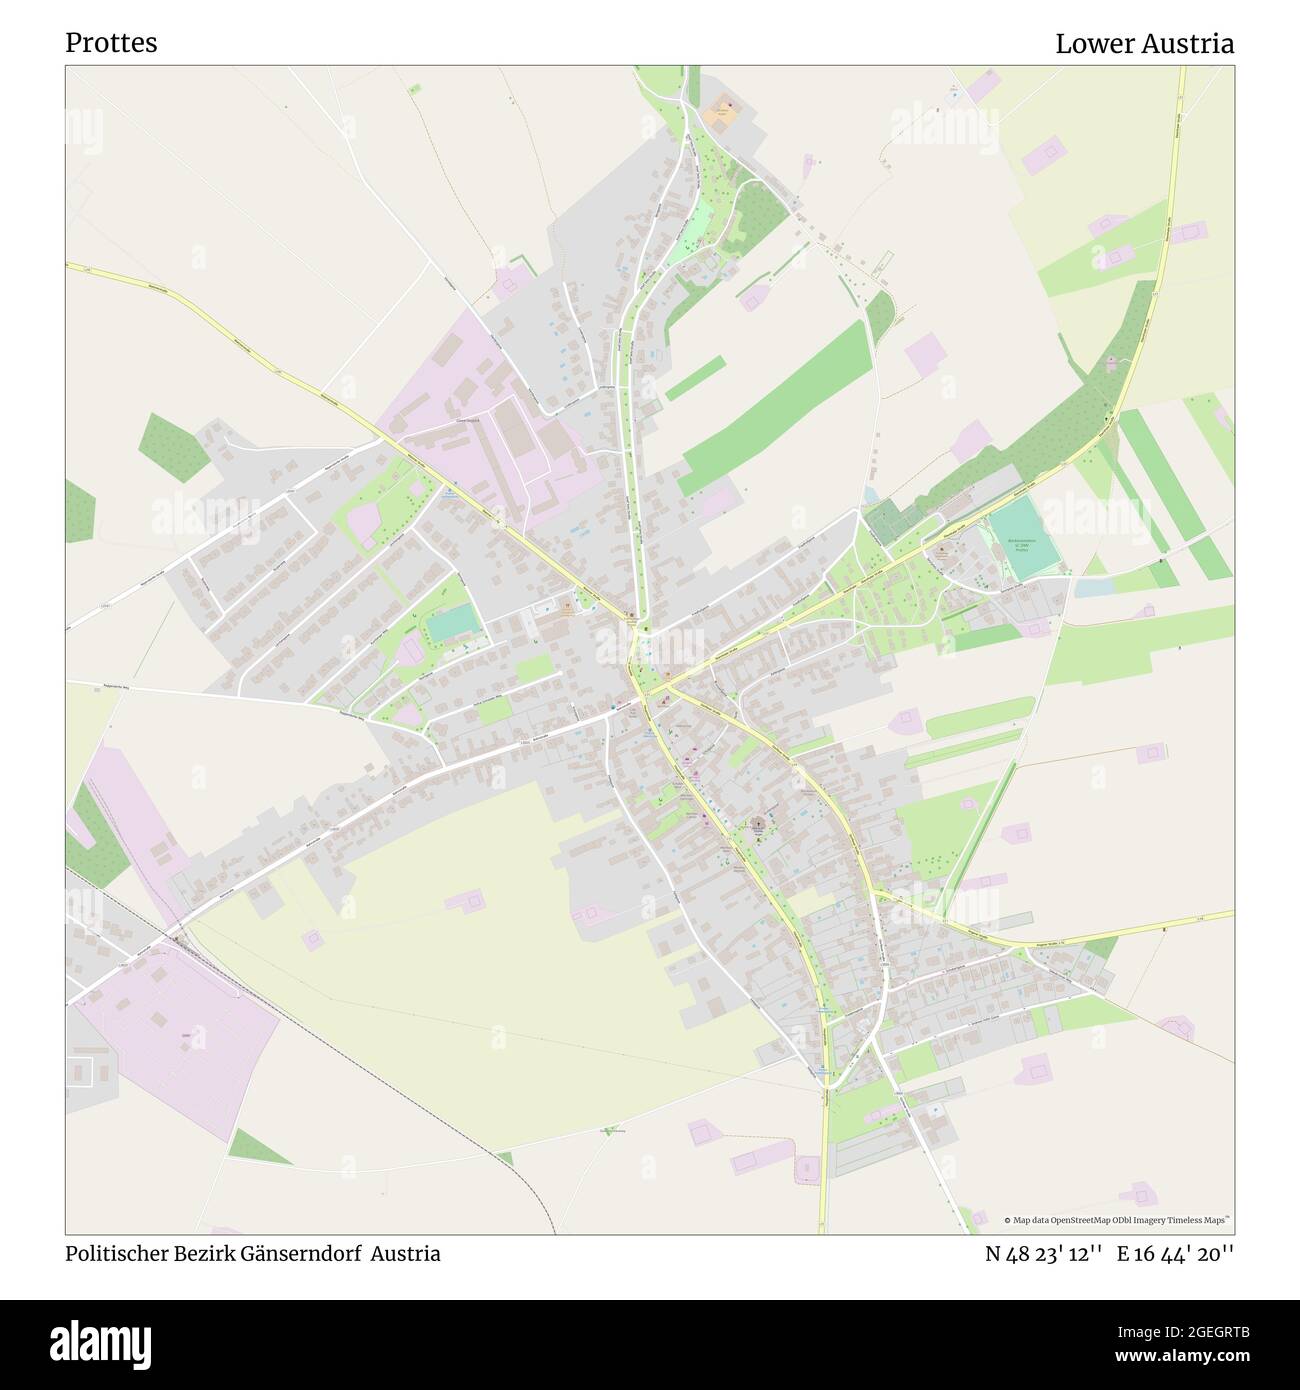Click the "Lower Austria" region label

[1144, 43]
